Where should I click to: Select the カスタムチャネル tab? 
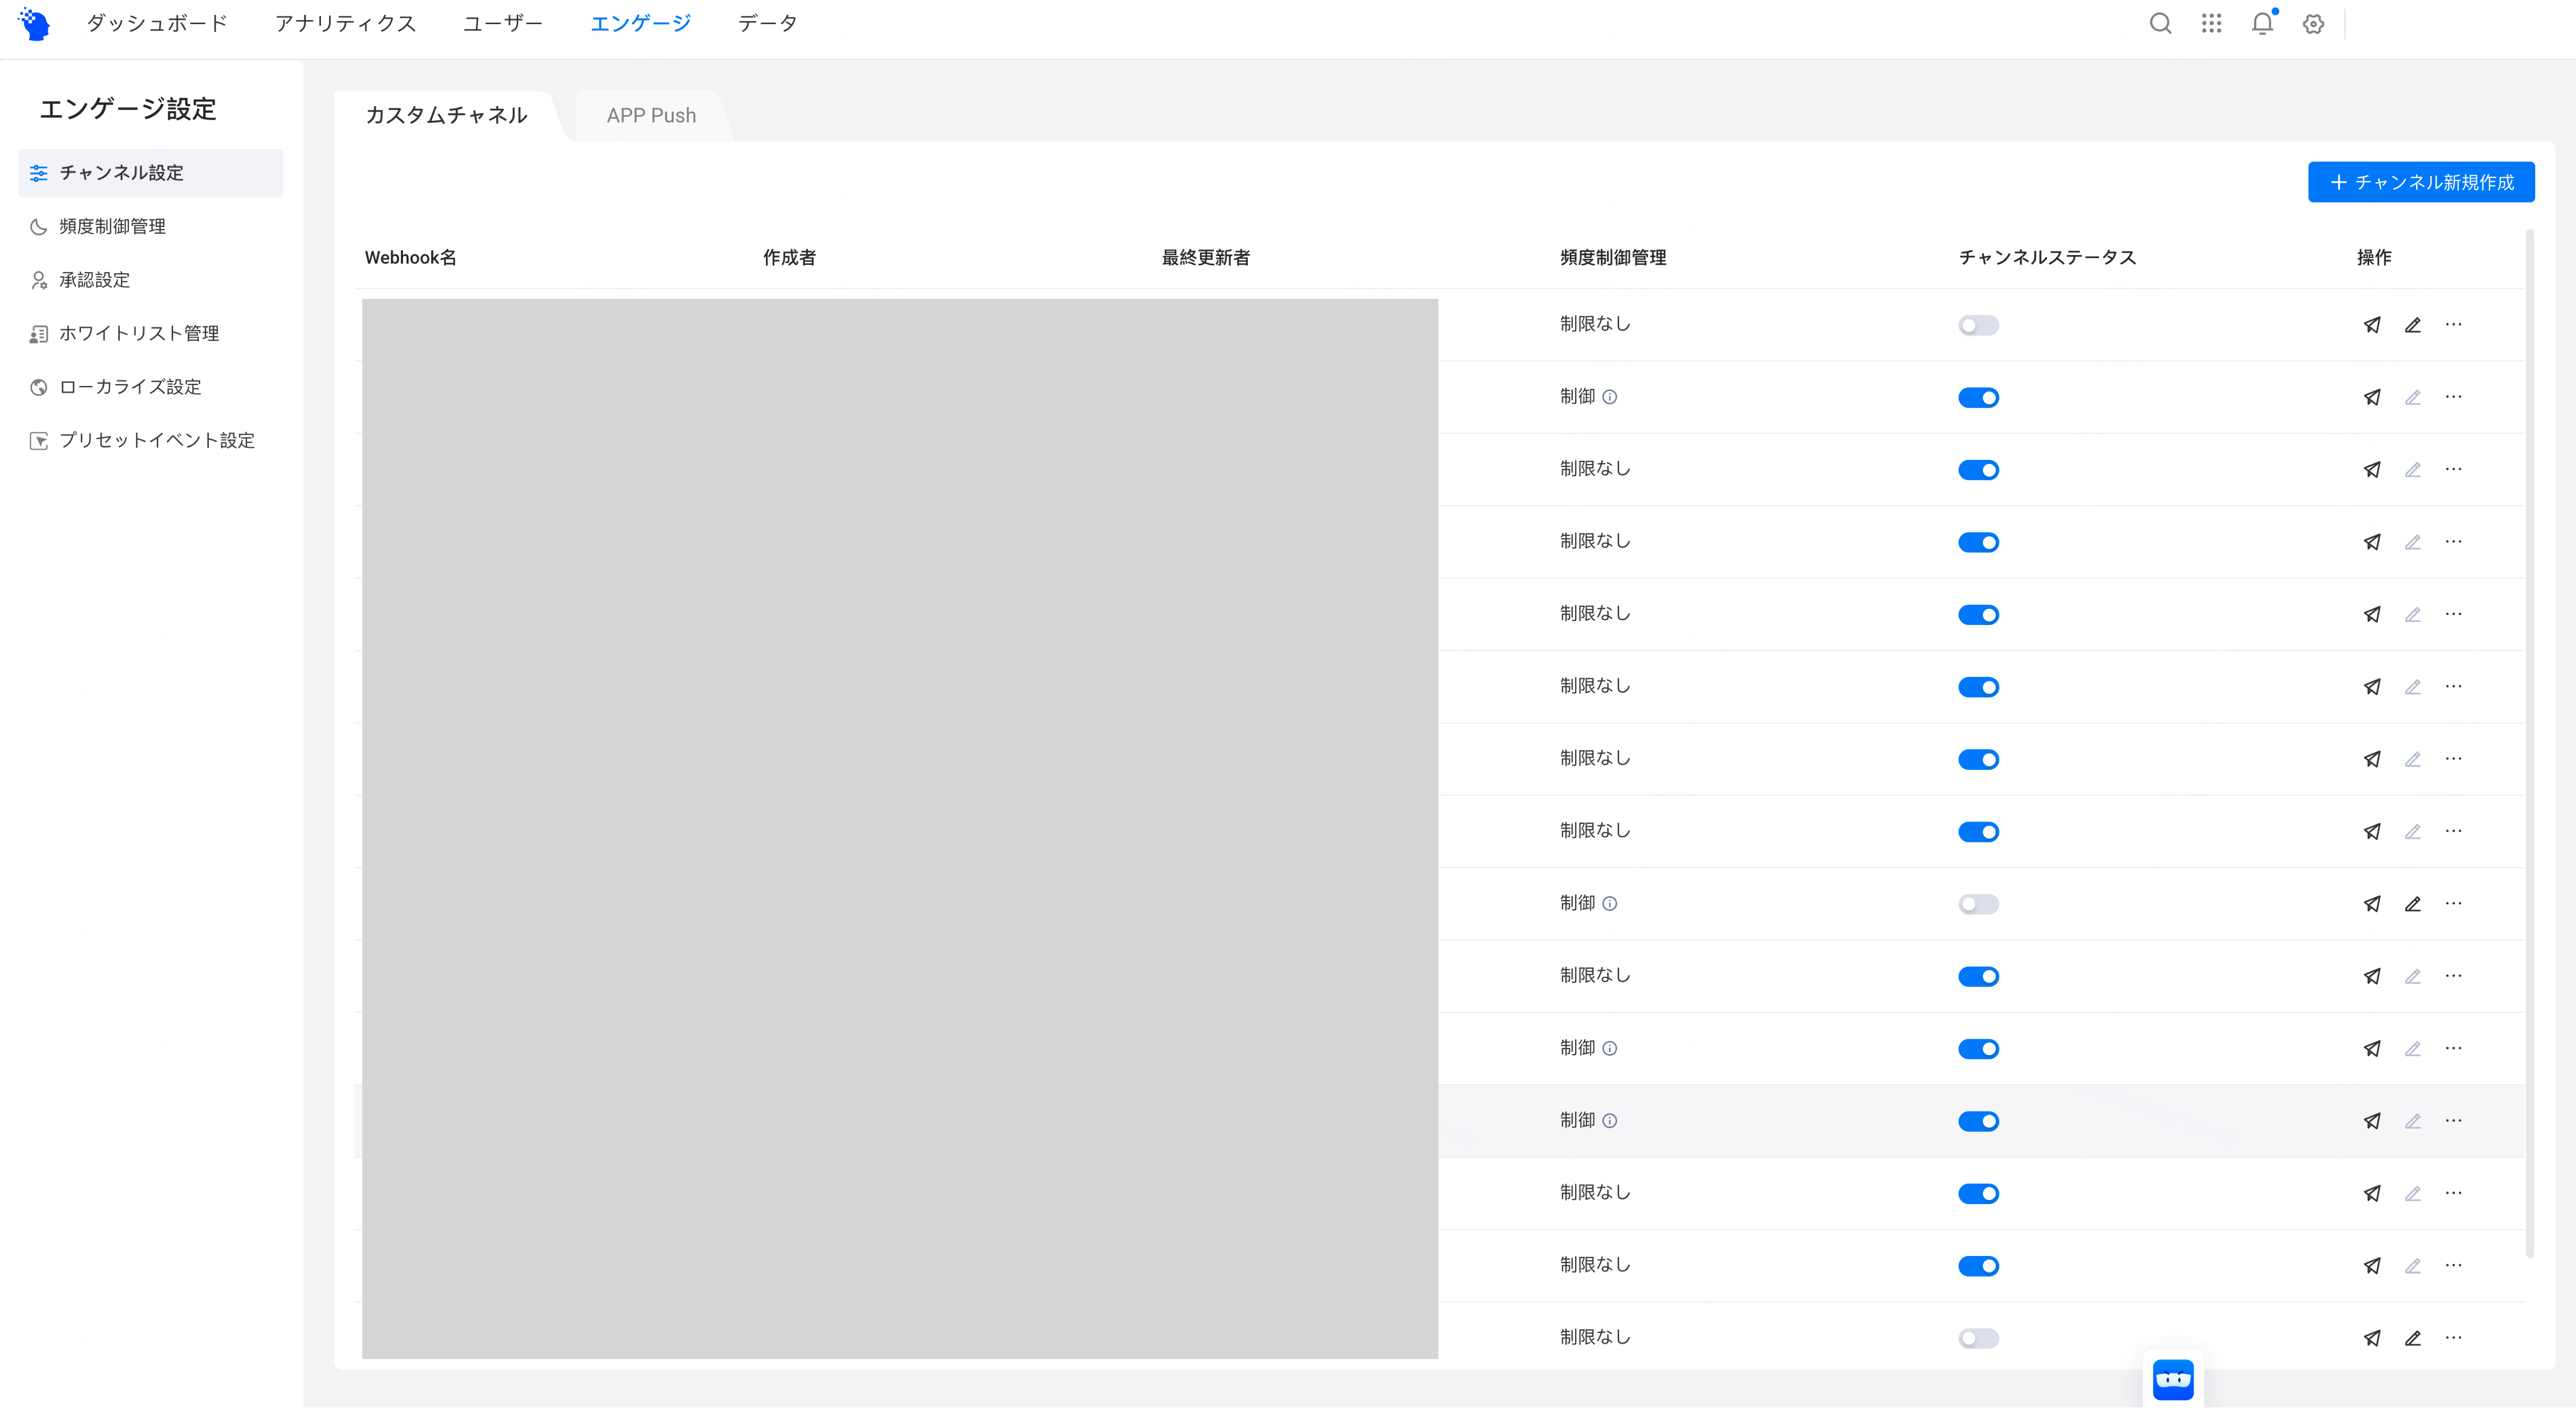tap(446, 116)
